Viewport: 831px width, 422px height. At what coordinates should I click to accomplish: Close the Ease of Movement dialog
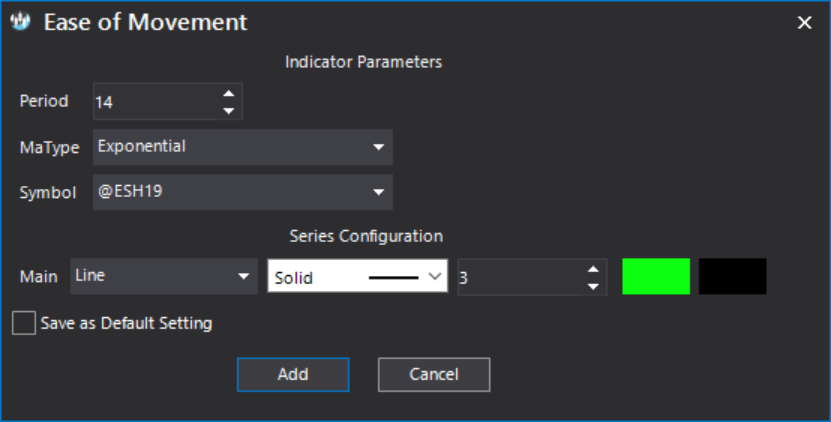[x=805, y=22]
